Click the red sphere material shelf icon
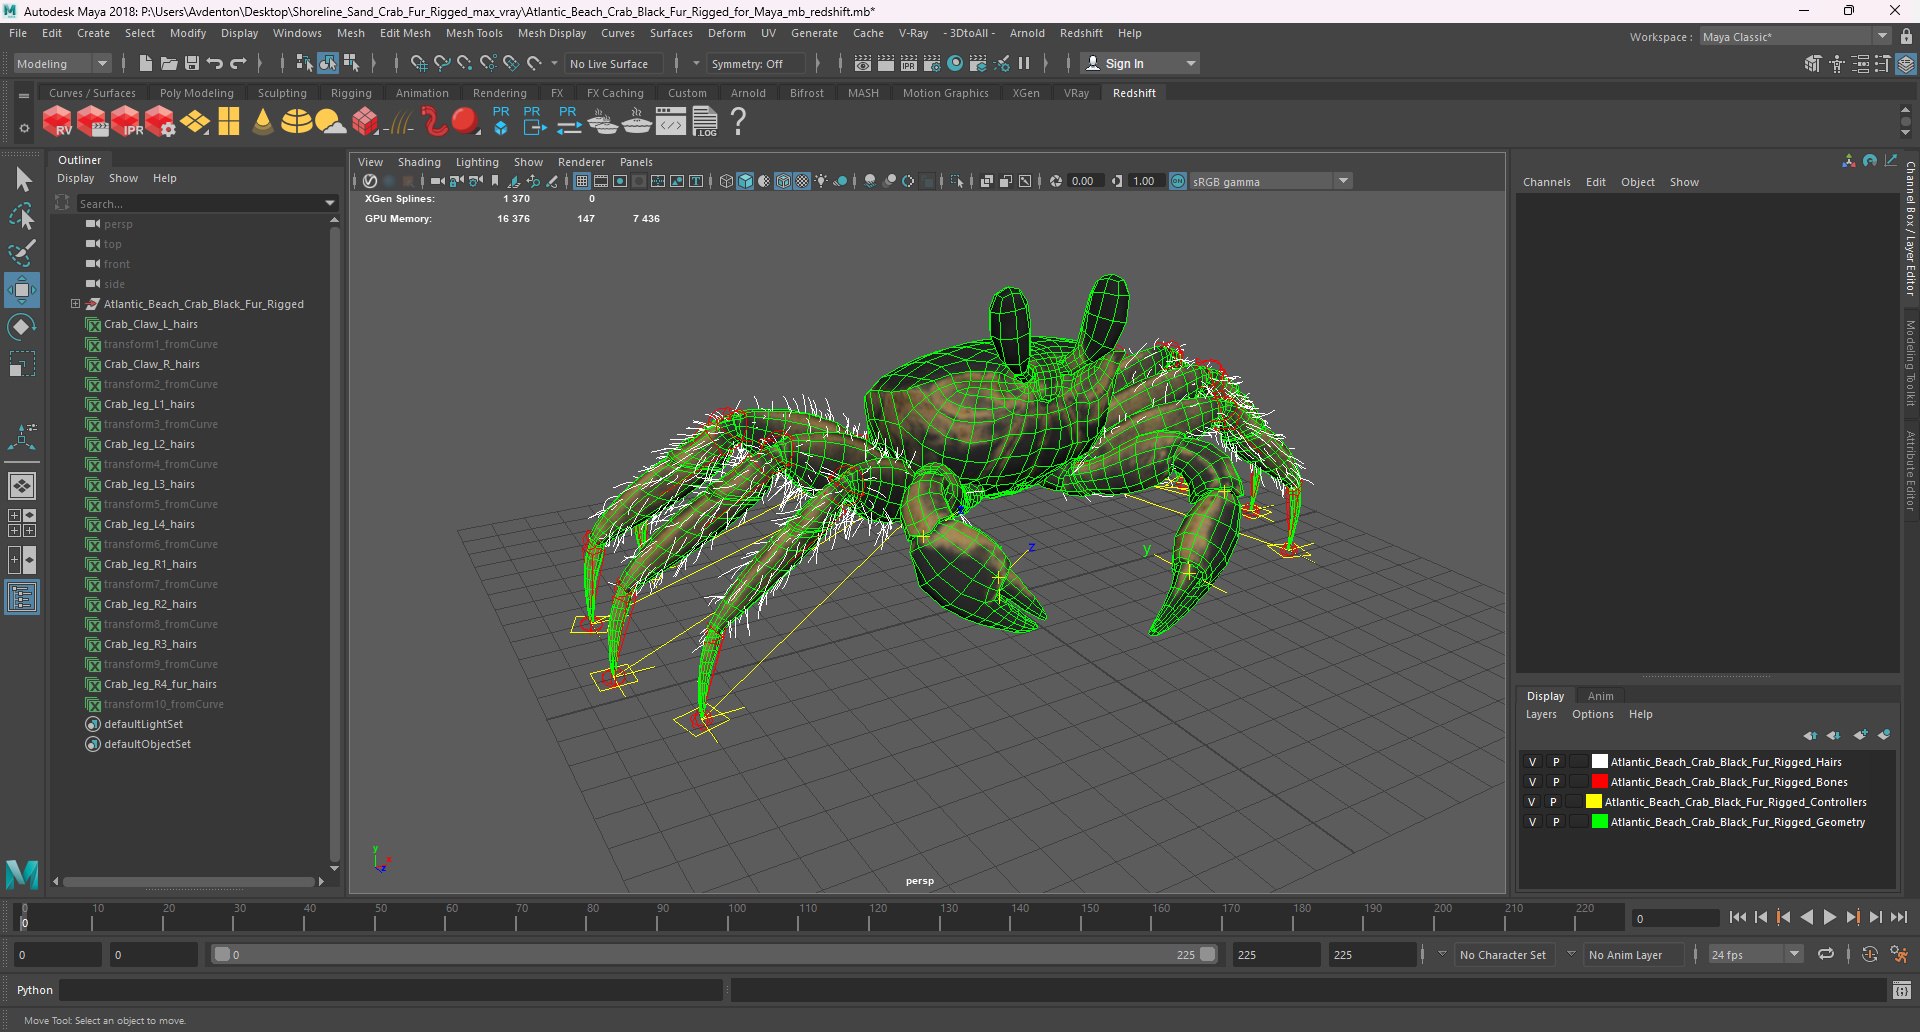This screenshot has width=1920, height=1032. [x=465, y=122]
